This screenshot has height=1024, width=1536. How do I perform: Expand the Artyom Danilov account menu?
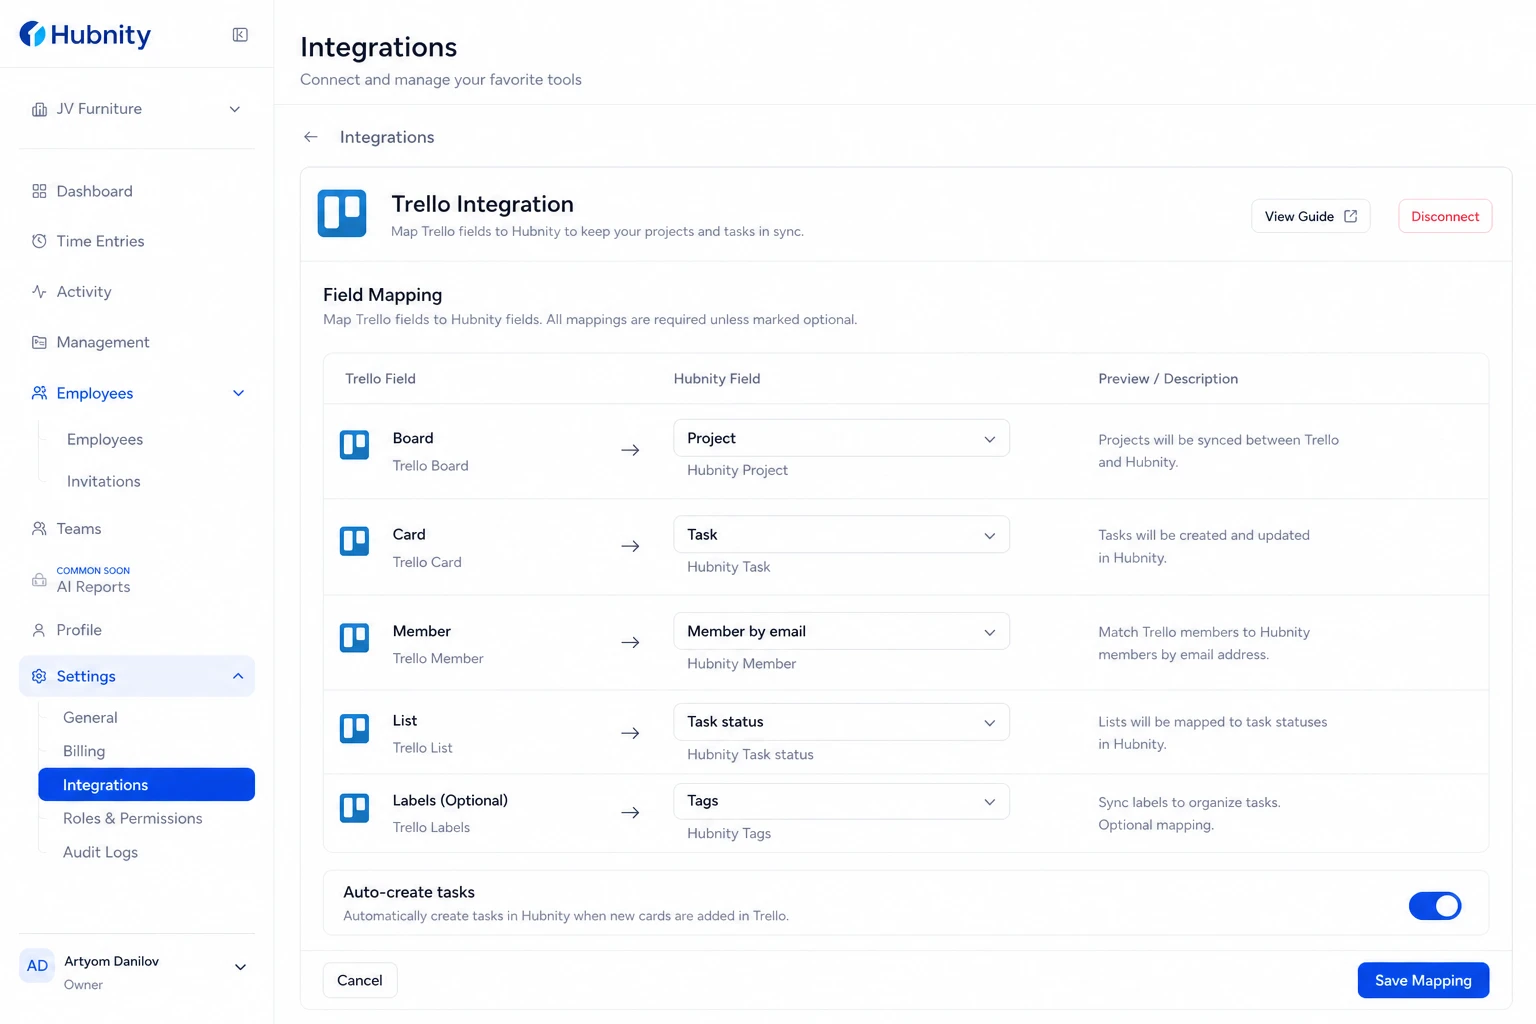pyautogui.click(x=240, y=967)
